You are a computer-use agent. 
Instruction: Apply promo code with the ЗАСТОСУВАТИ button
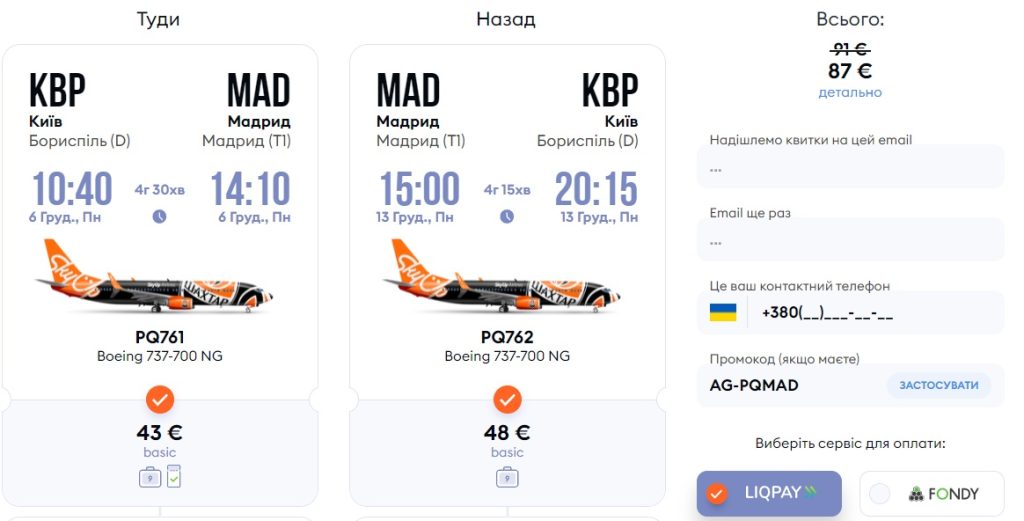pyautogui.click(x=938, y=385)
